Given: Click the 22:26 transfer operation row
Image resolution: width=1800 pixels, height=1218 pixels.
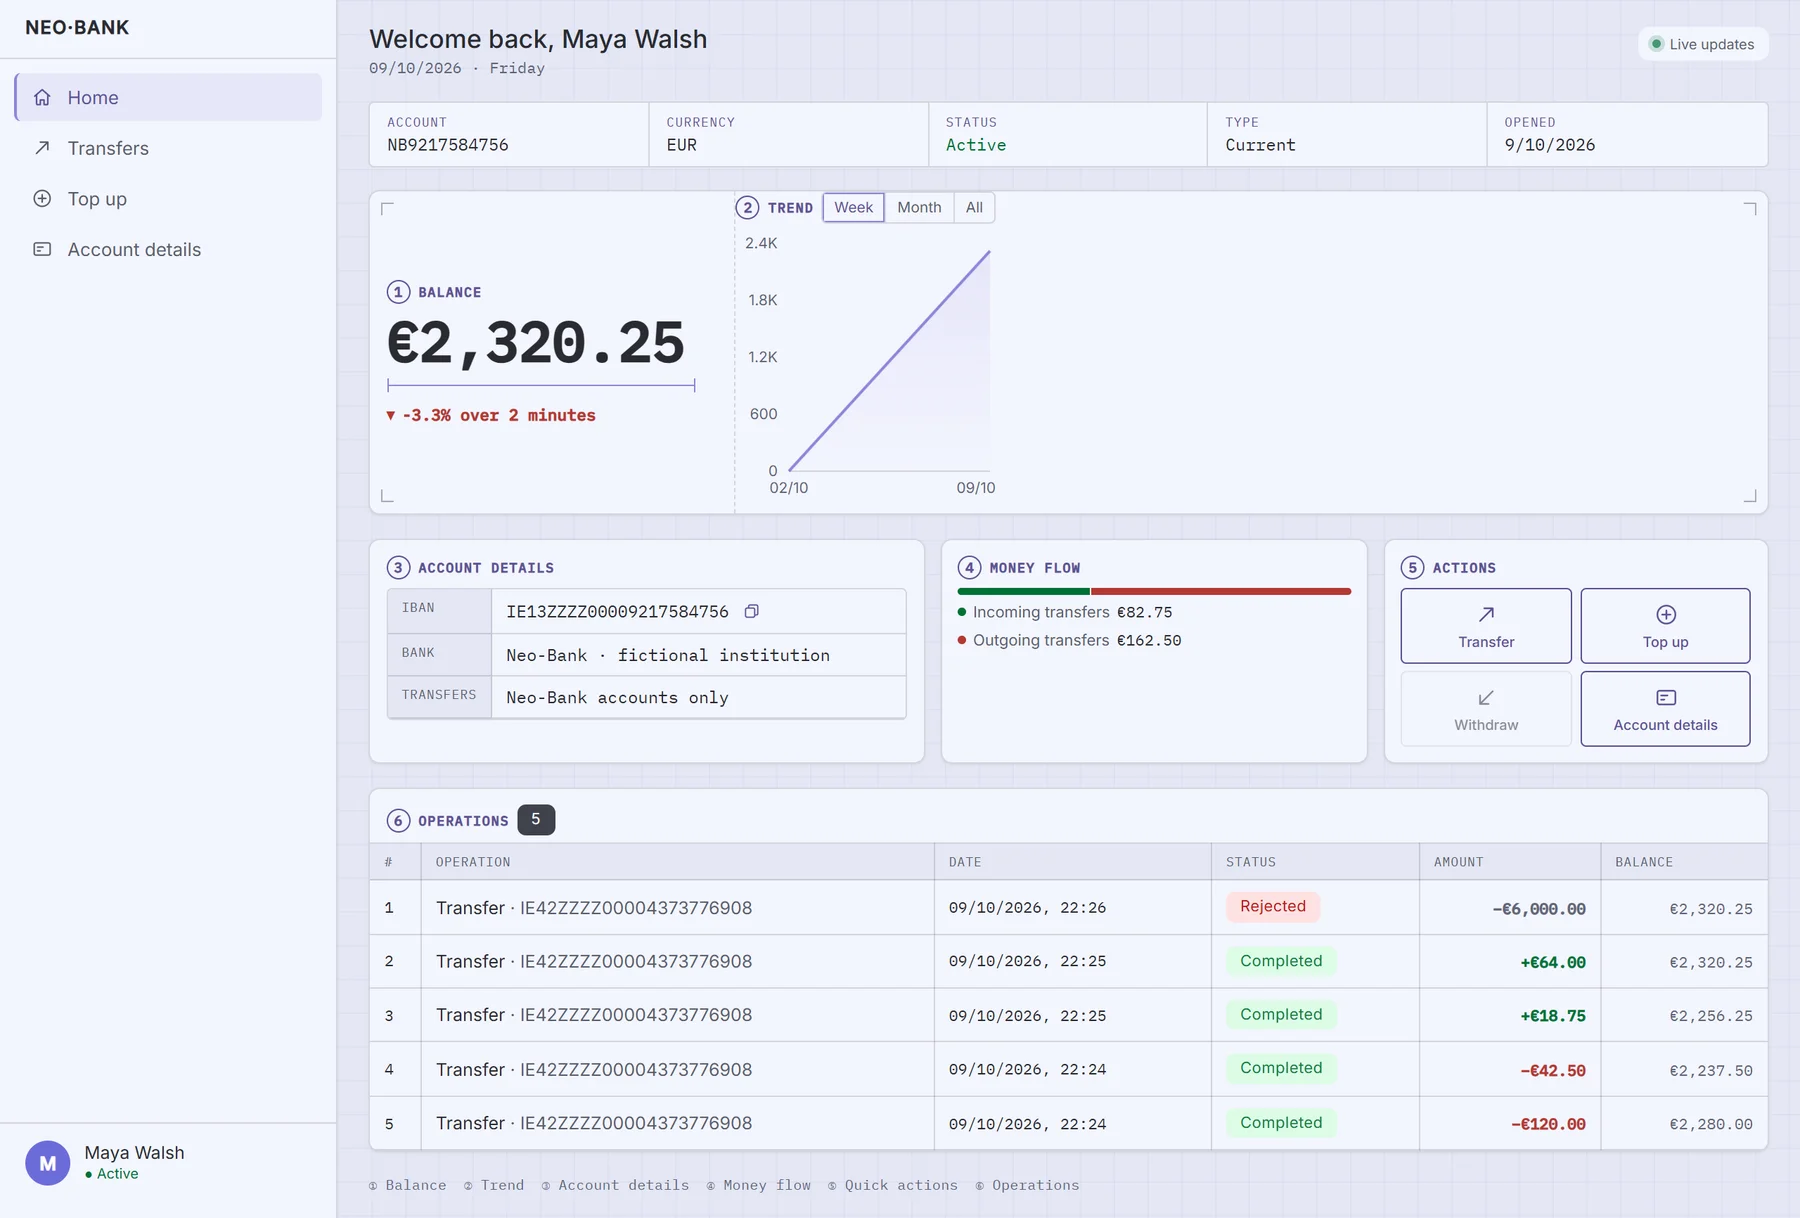Looking at the screenshot, I should (x=1068, y=908).
